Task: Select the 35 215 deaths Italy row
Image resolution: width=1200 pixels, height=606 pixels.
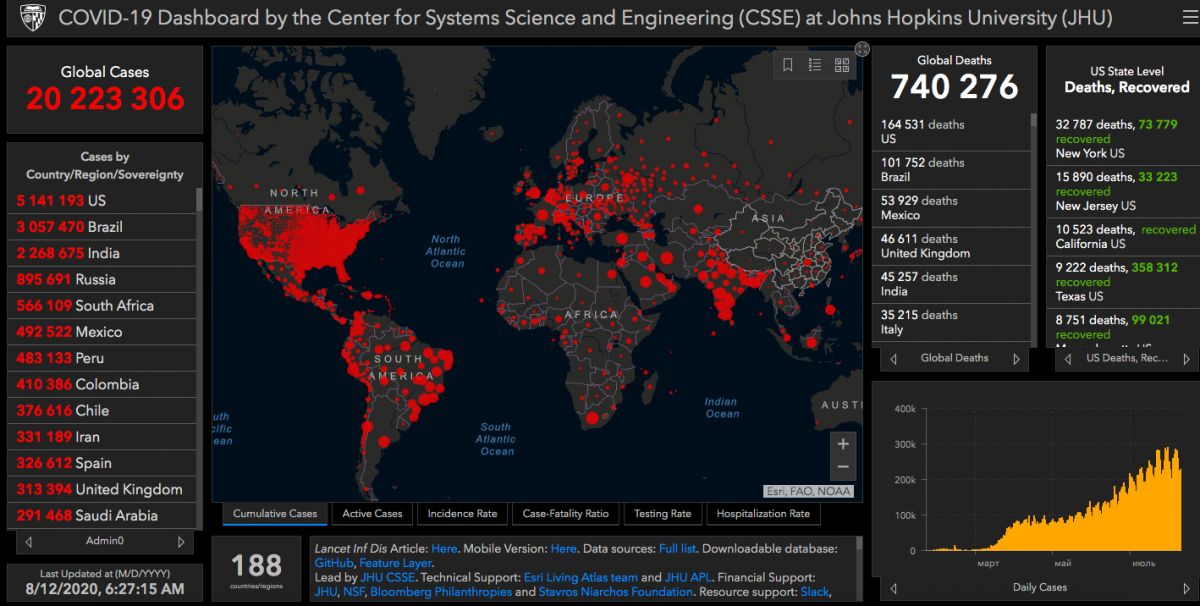Action: [951, 322]
